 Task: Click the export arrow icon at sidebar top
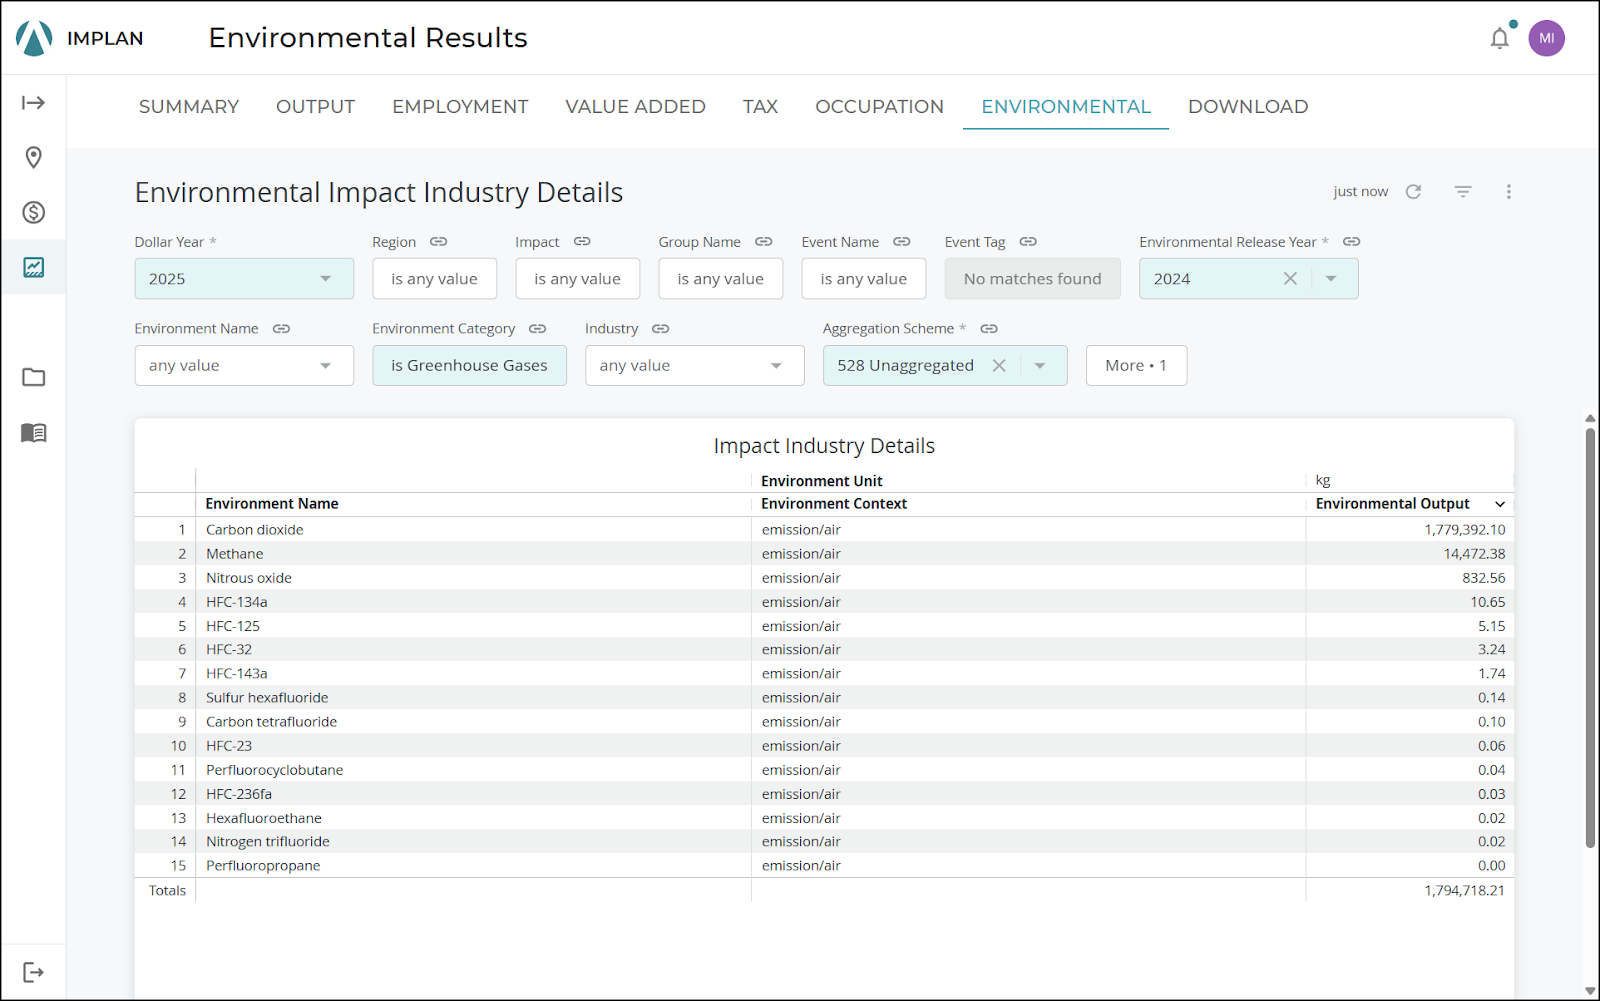tap(33, 102)
